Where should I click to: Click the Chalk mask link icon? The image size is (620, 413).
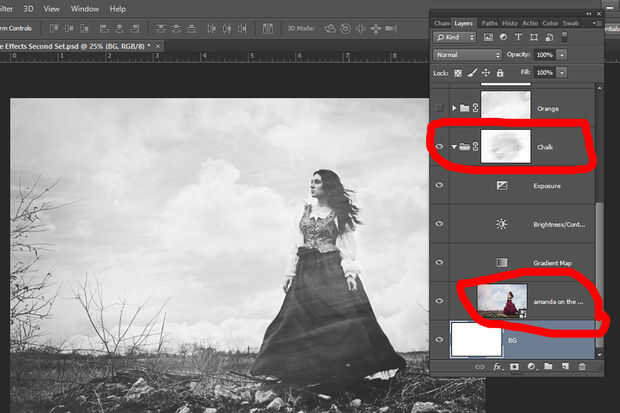pos(475,147)
